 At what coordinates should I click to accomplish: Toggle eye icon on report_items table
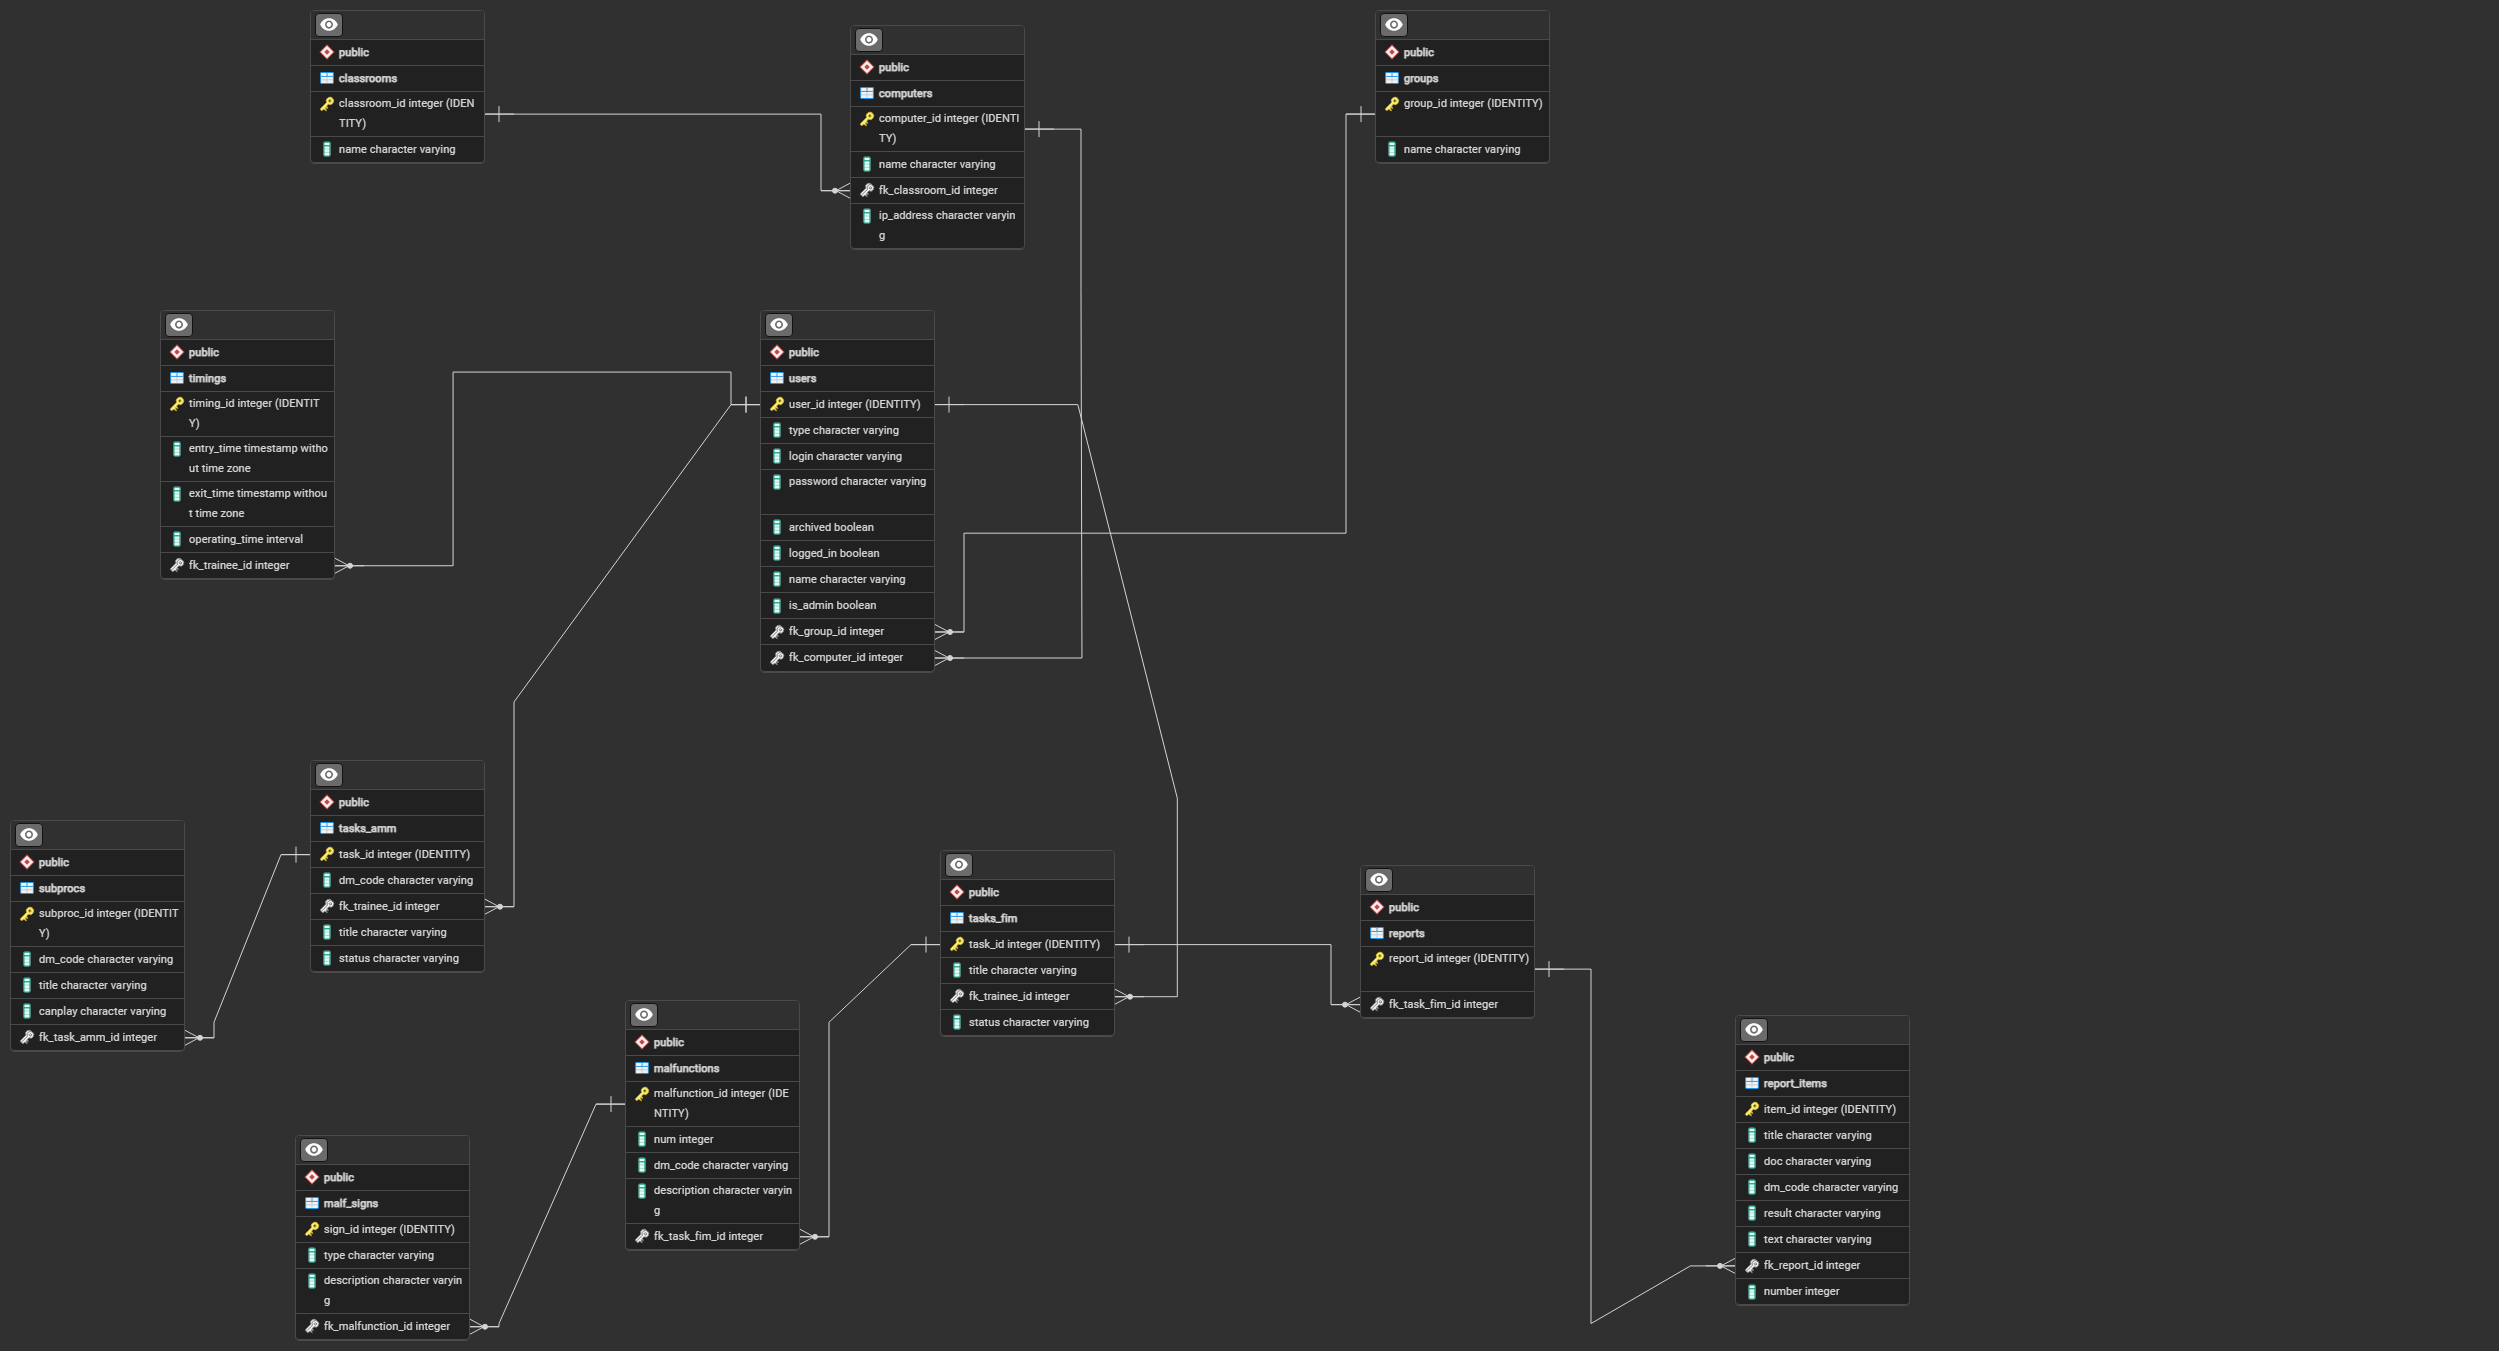click(1753, 1030)
